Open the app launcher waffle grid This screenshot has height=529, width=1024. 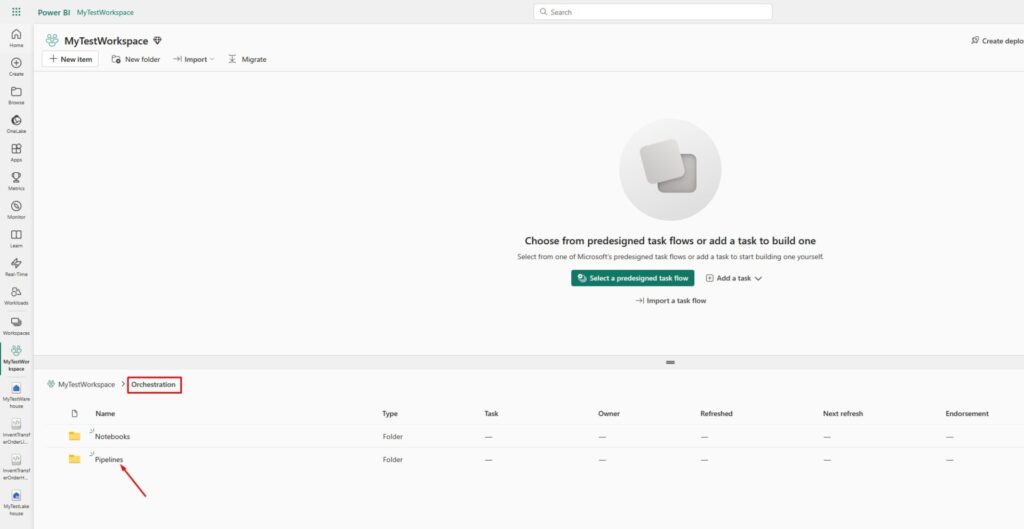pos(16,12)
